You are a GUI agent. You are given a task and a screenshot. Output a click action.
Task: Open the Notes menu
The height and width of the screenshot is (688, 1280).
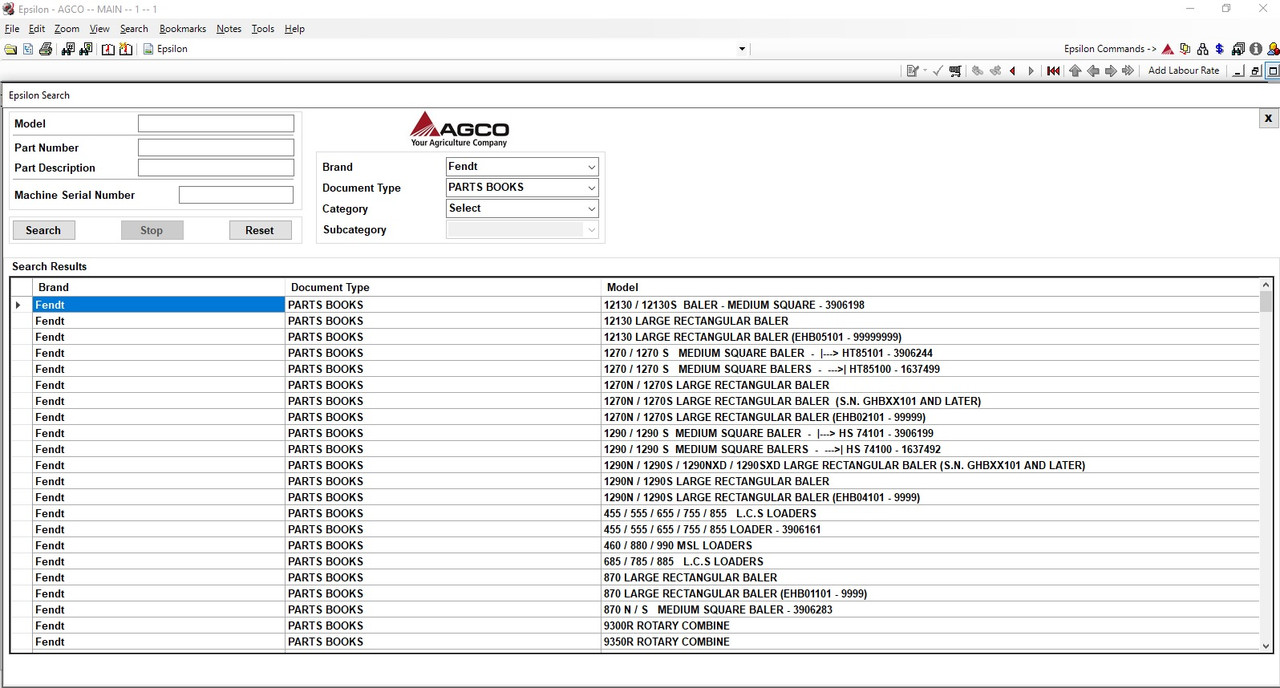pos(229,29)
